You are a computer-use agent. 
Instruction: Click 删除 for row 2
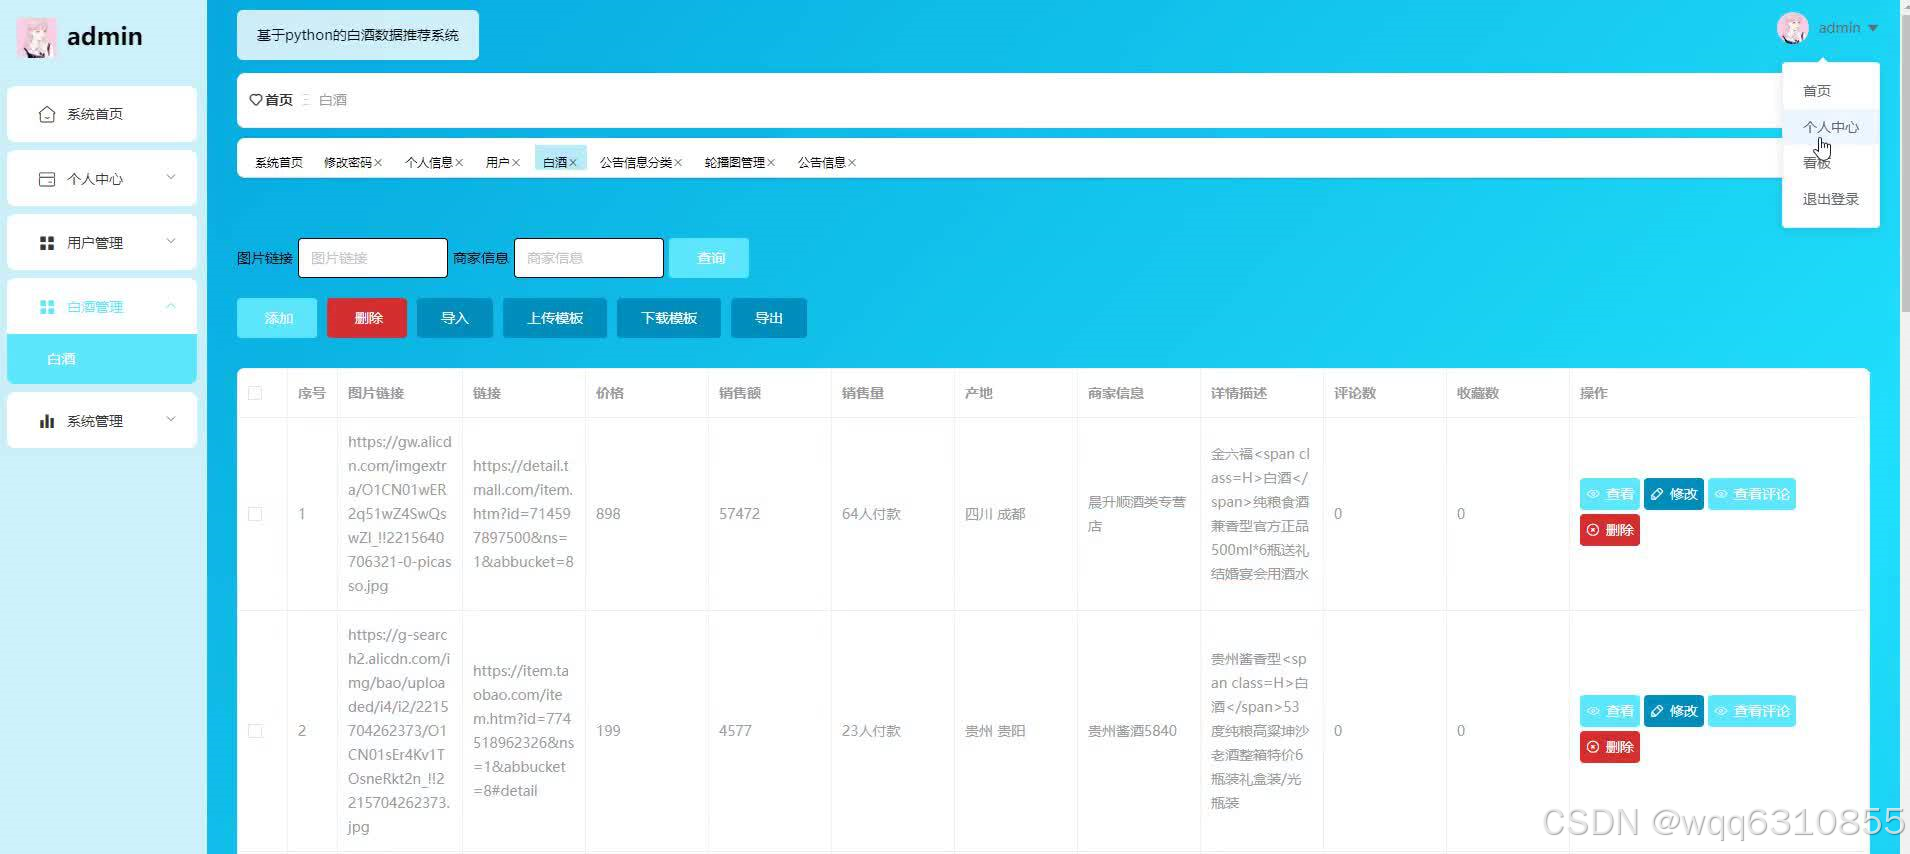point(1610,747)
